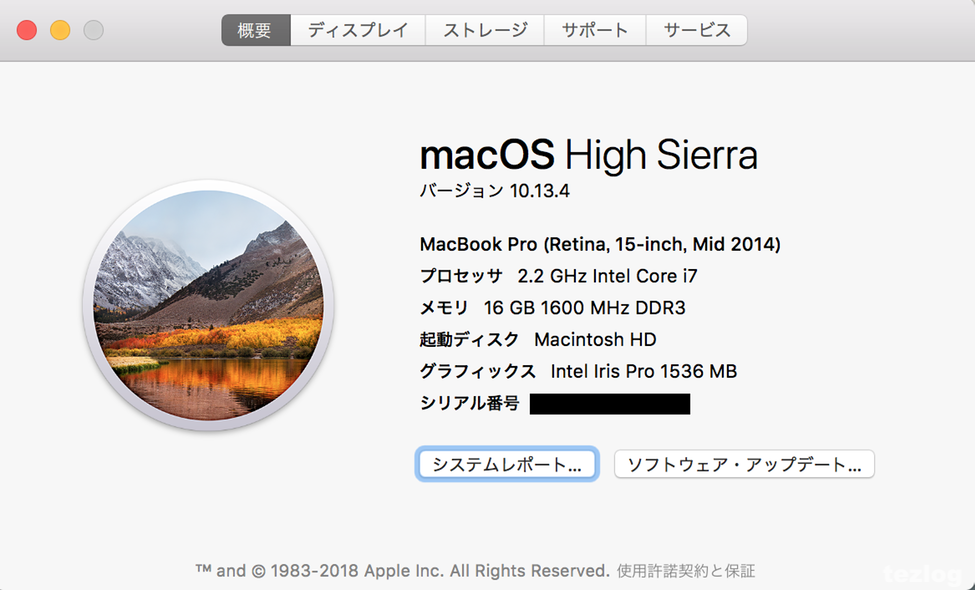
Task: Switch to the 概要 tab
Action: 256,30
